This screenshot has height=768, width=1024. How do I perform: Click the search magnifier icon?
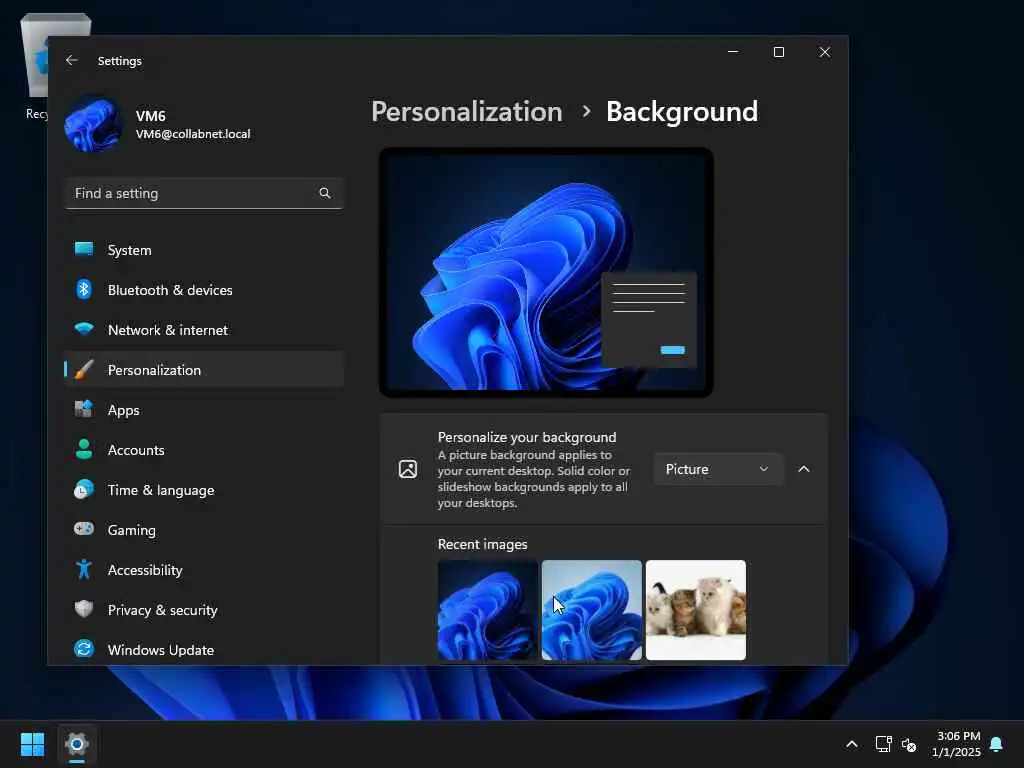325,193
